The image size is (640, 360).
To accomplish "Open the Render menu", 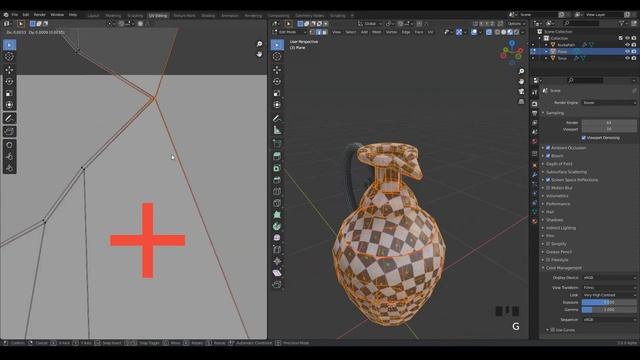I will coord(40,15).
